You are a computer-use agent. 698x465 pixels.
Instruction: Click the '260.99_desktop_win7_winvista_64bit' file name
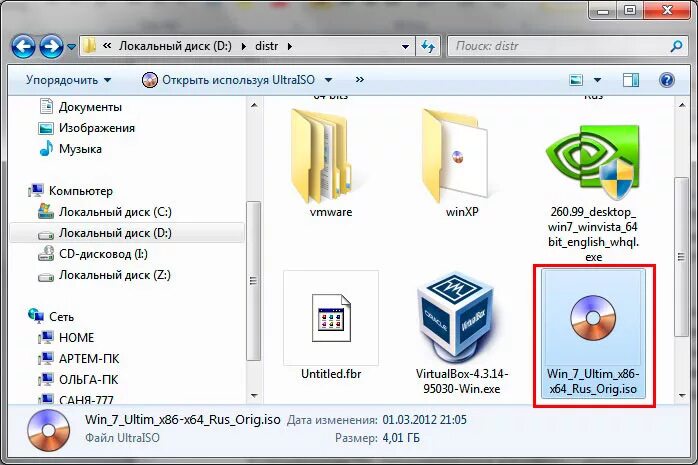coord(593,234)
